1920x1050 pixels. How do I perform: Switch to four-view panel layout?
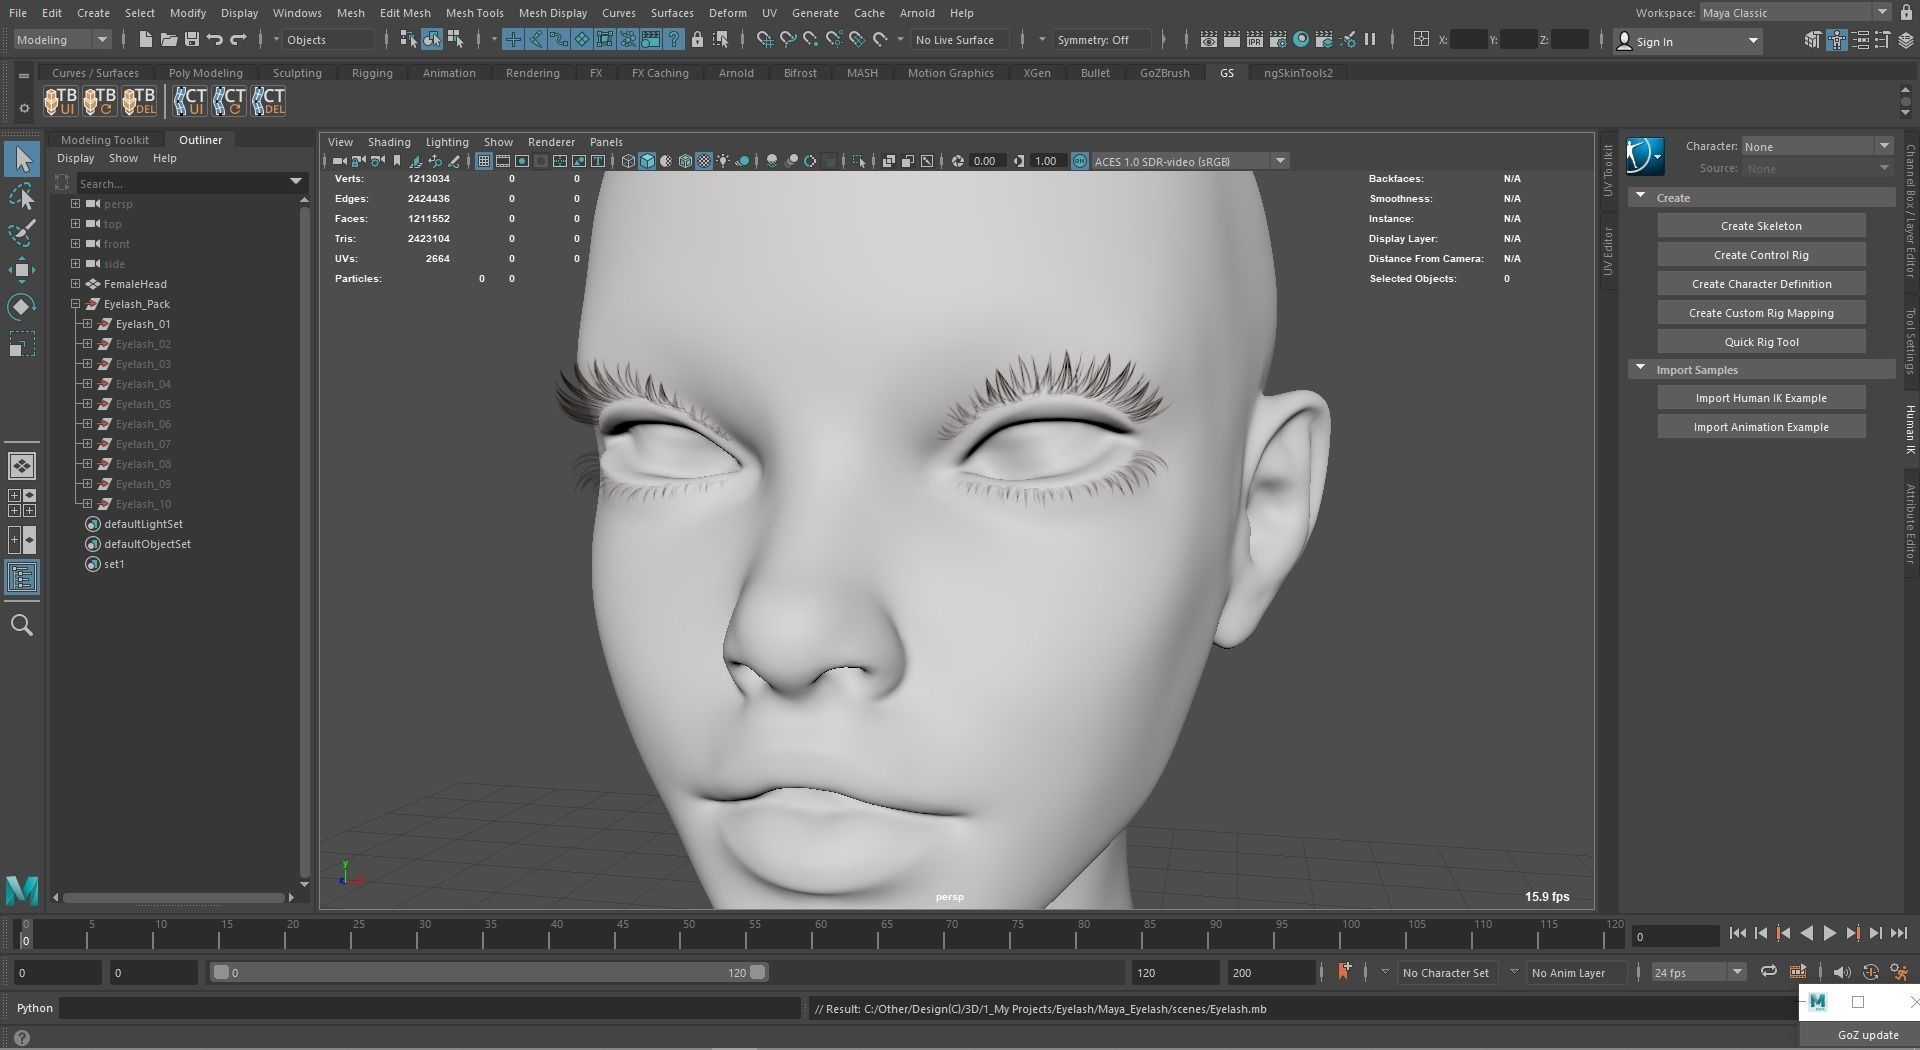pos(22,503)
